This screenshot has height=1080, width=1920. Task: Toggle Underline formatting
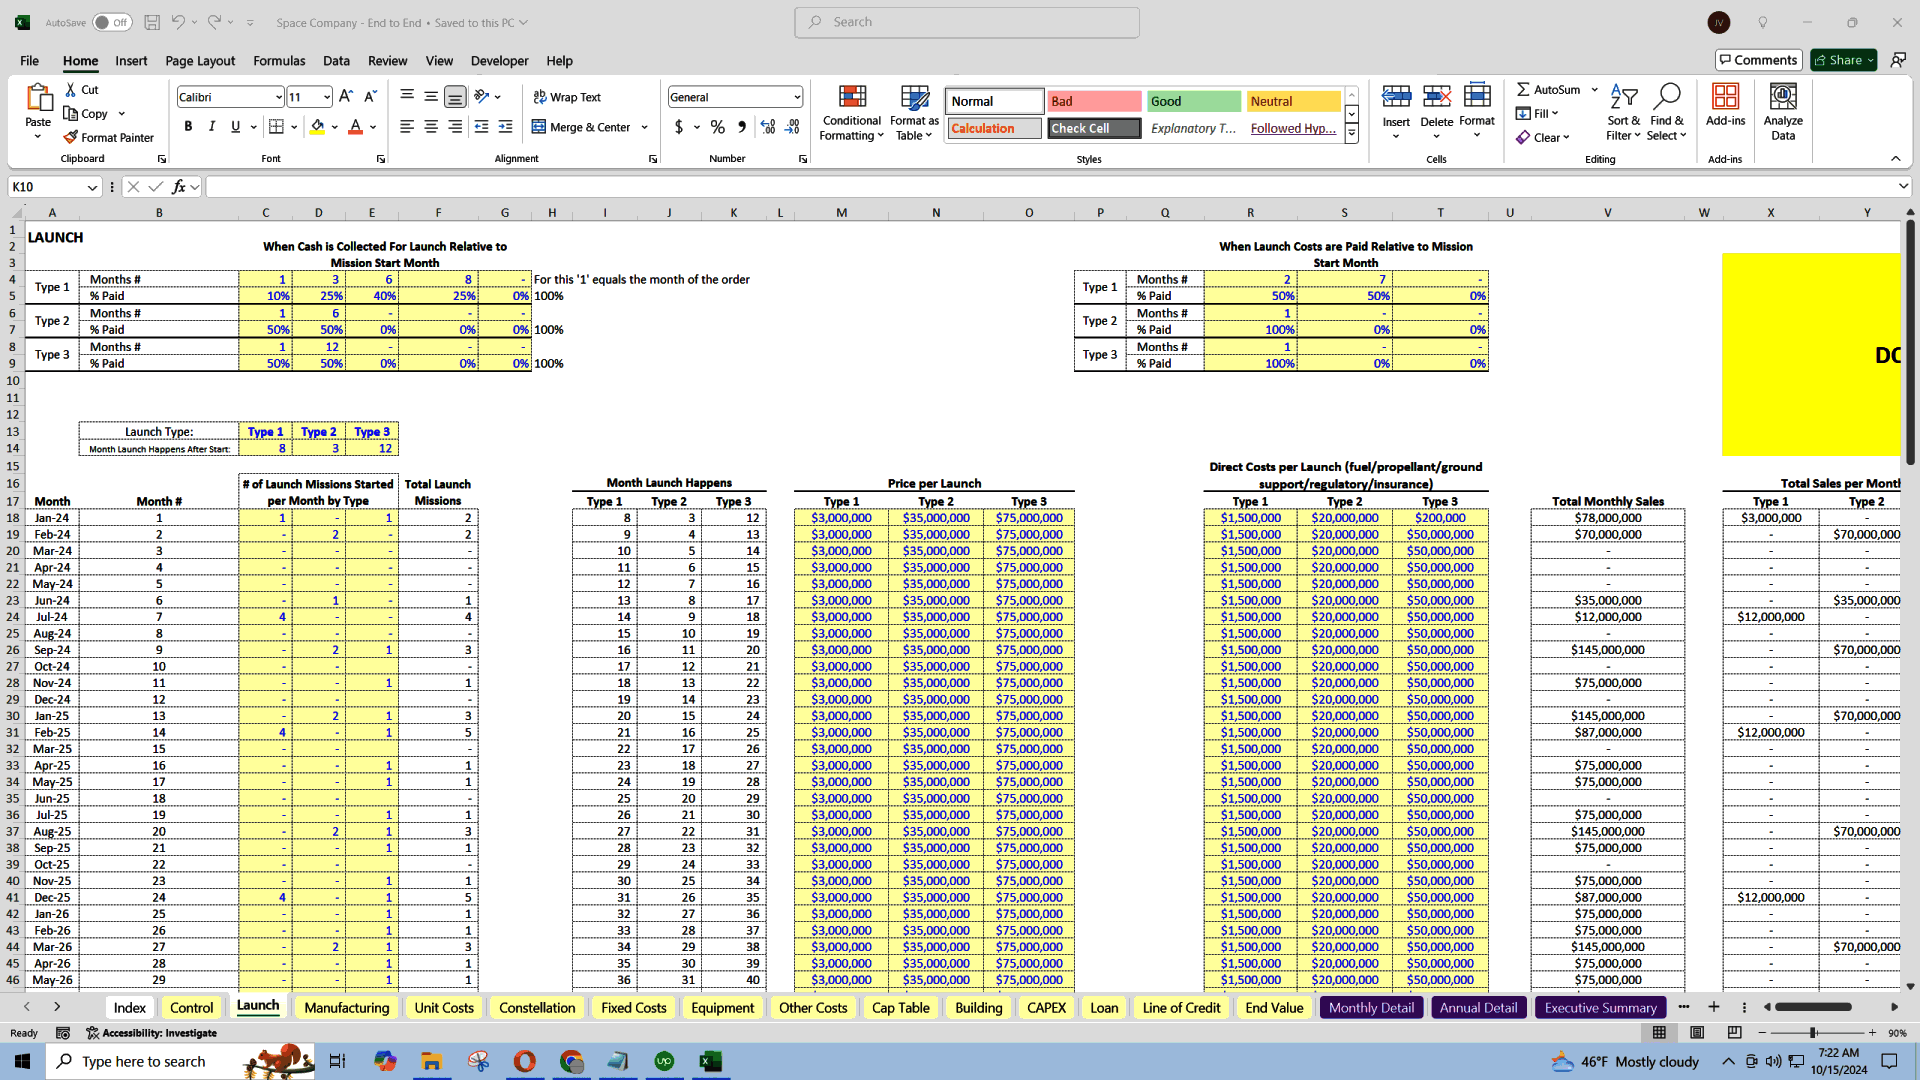pos(236,127)
